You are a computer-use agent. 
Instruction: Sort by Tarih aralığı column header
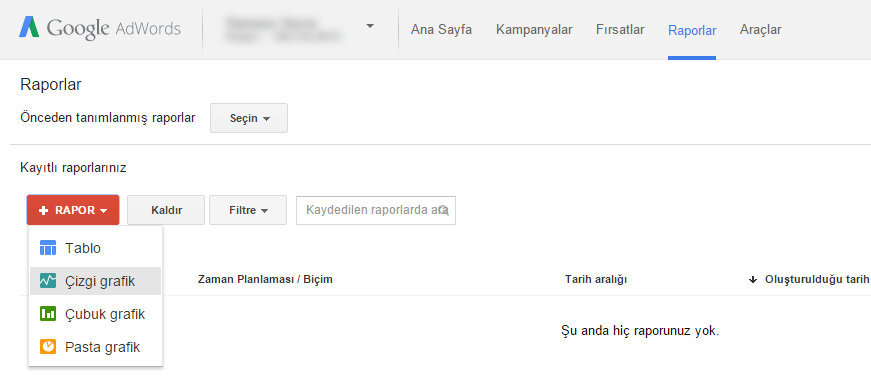click(595, 279)
